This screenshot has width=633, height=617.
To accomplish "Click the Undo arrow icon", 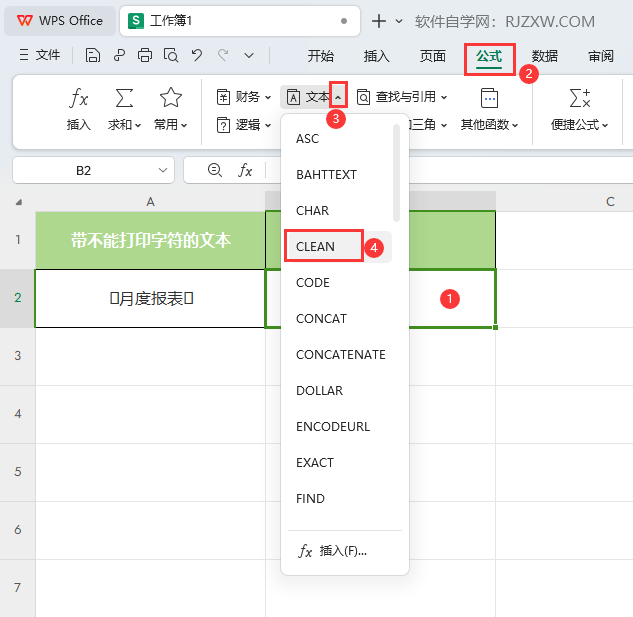I will (x=197, y=55).
